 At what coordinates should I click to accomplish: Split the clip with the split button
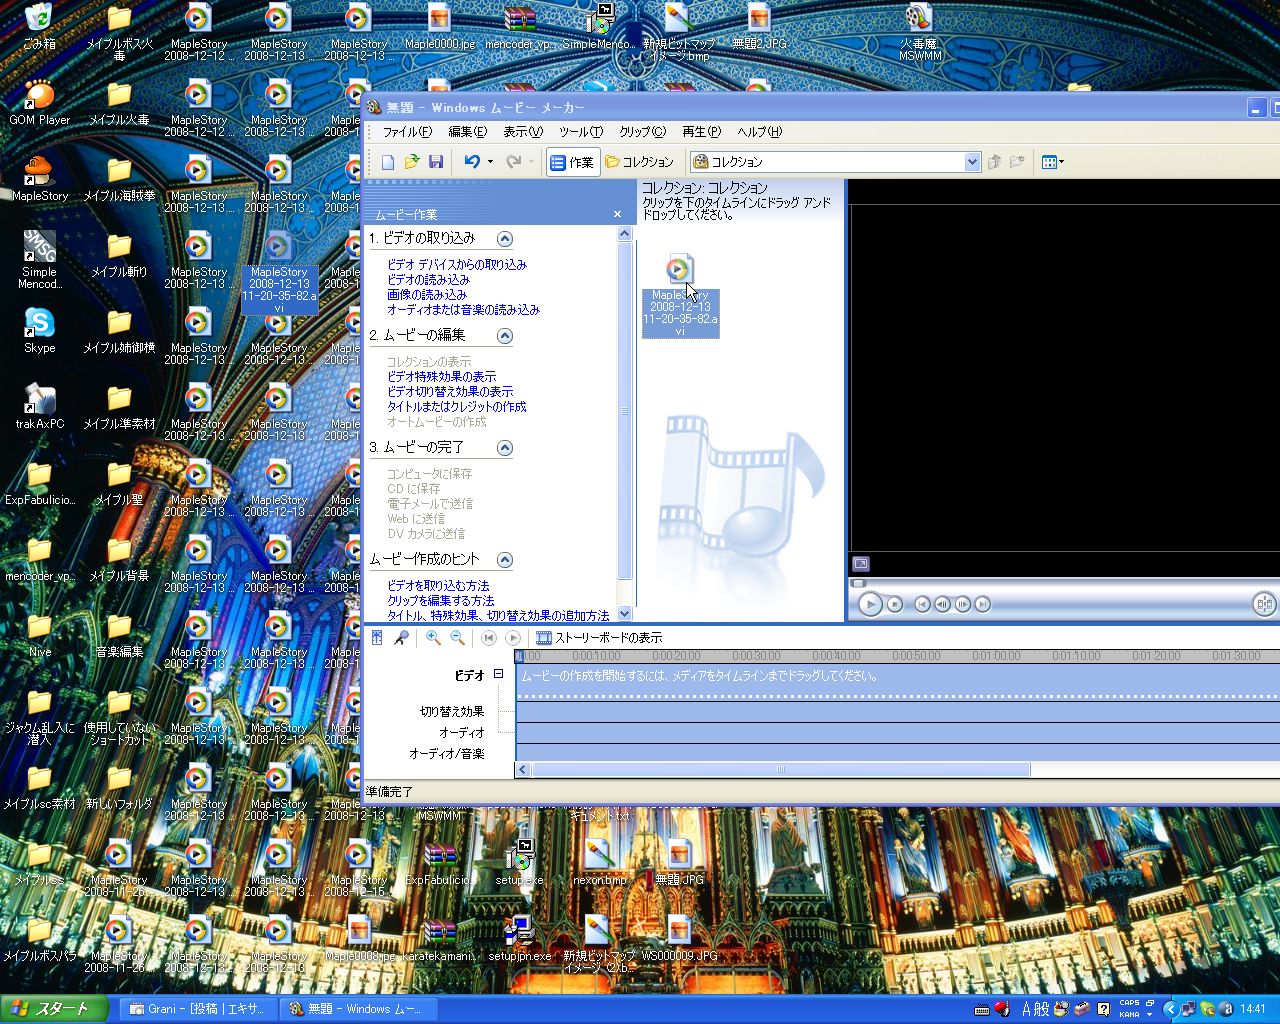tap(1265, 604)
